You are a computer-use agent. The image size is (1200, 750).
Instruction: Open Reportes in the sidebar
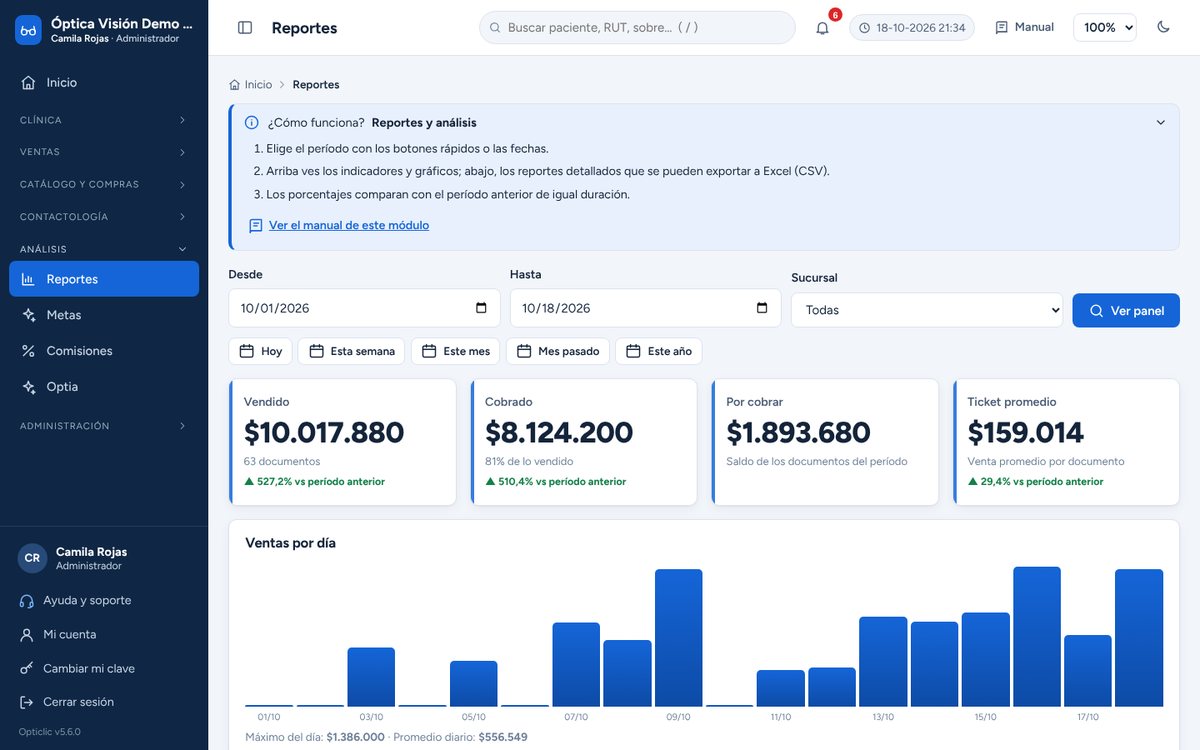tap(104, 279)
